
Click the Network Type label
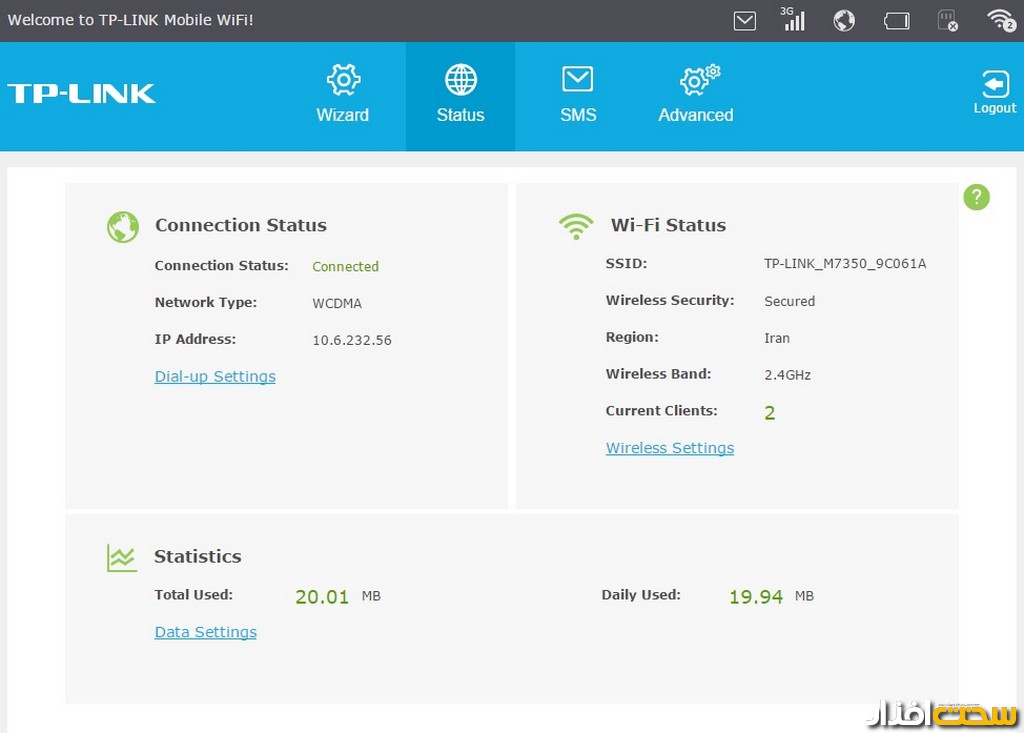[206, 302]
